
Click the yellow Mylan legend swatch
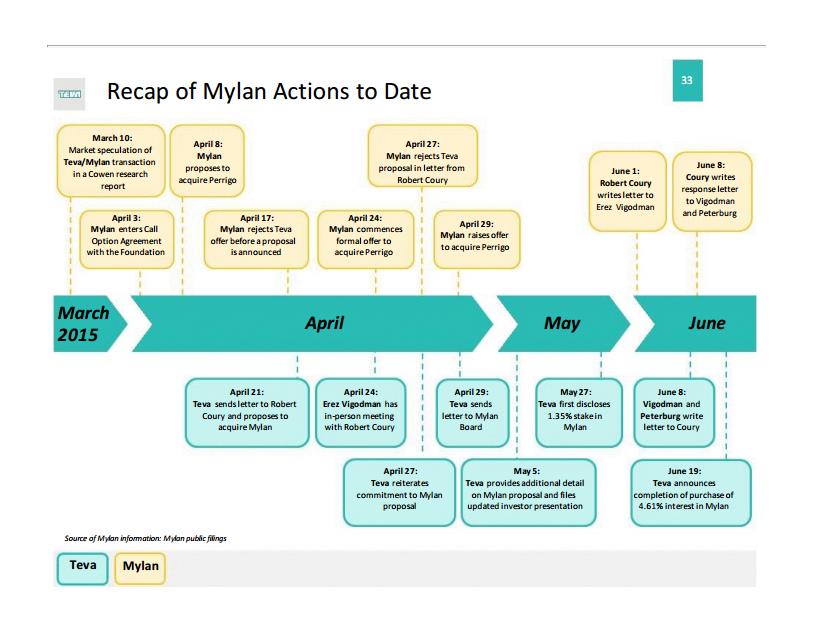click(140, 567)
